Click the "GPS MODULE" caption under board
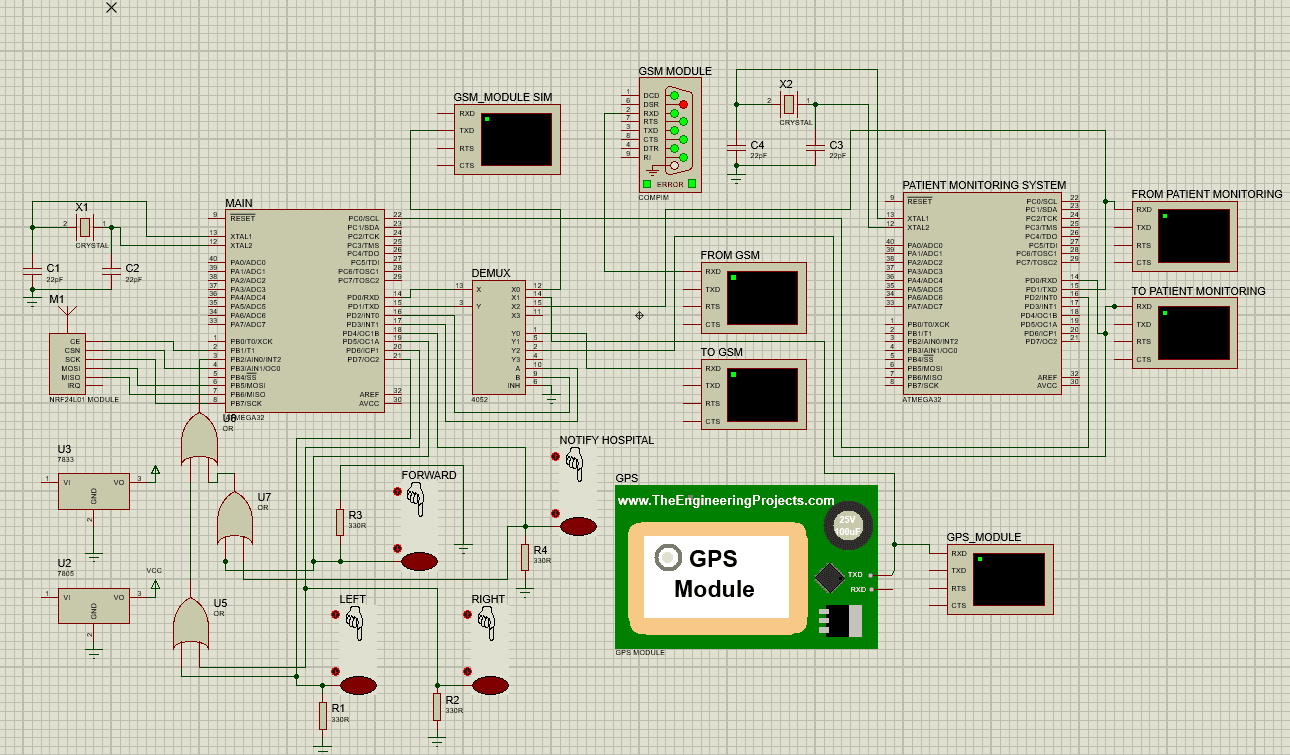1290x755 pixels. point(640,652)
